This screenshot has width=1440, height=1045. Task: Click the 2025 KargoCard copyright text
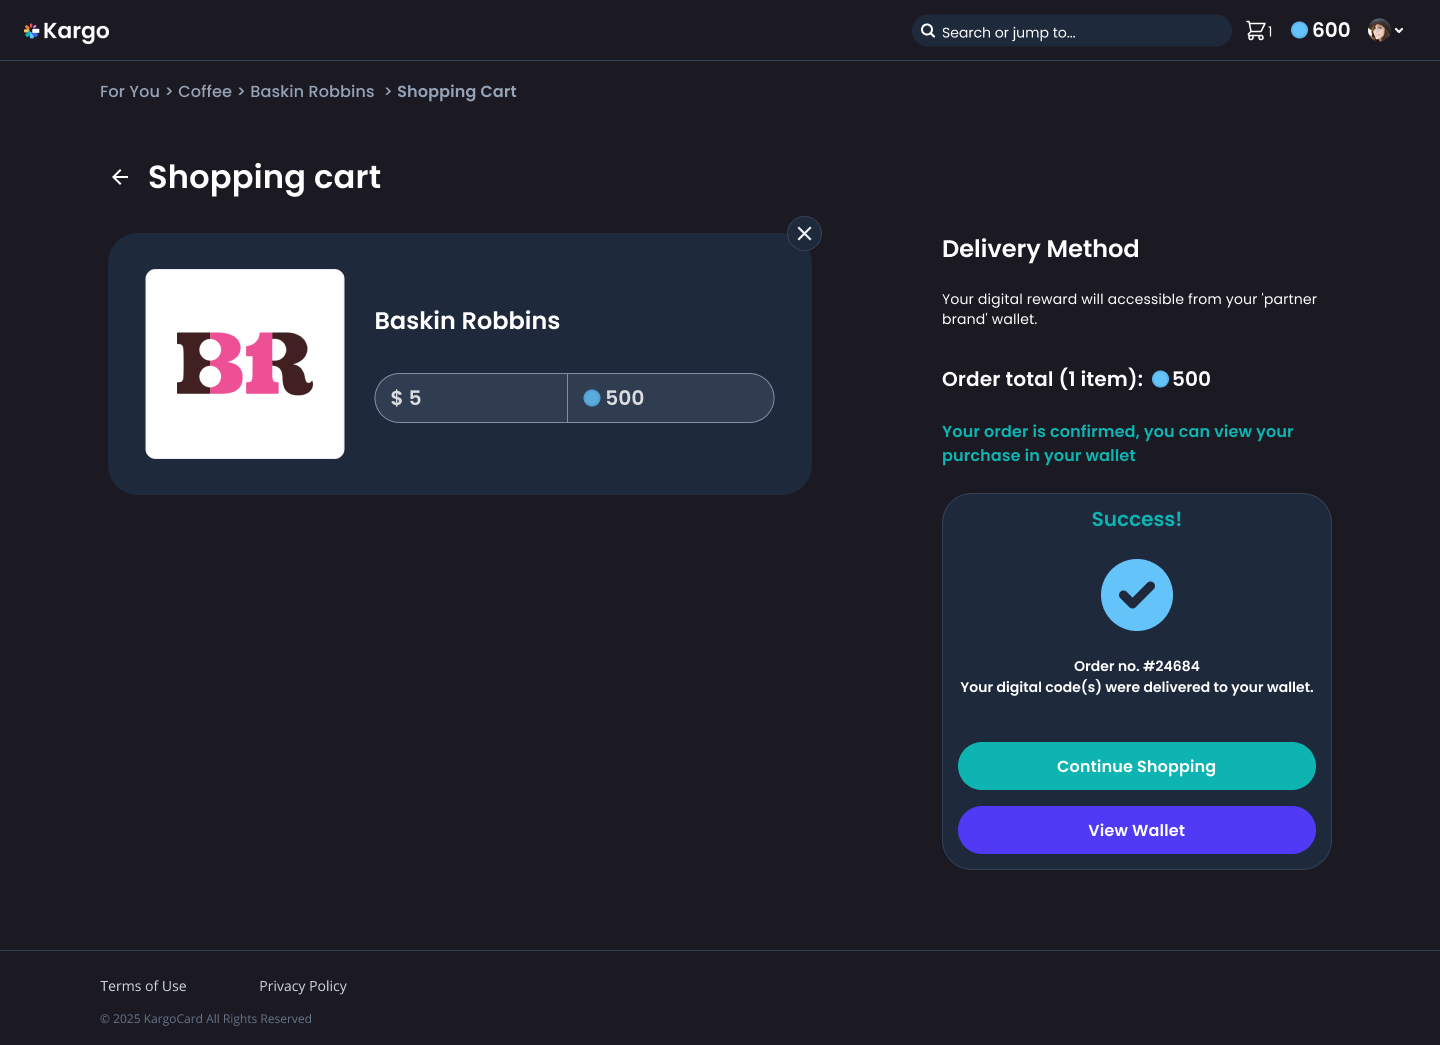[x=206, y=1019]
